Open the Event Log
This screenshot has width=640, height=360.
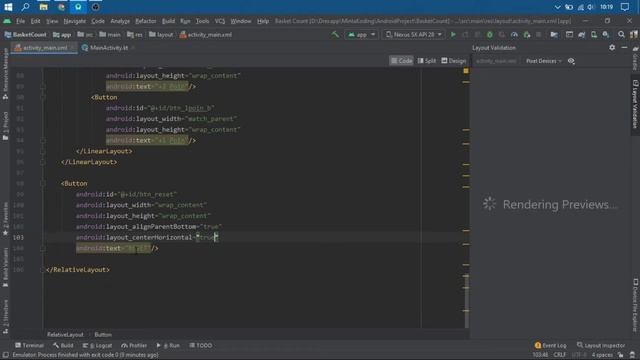550,345
